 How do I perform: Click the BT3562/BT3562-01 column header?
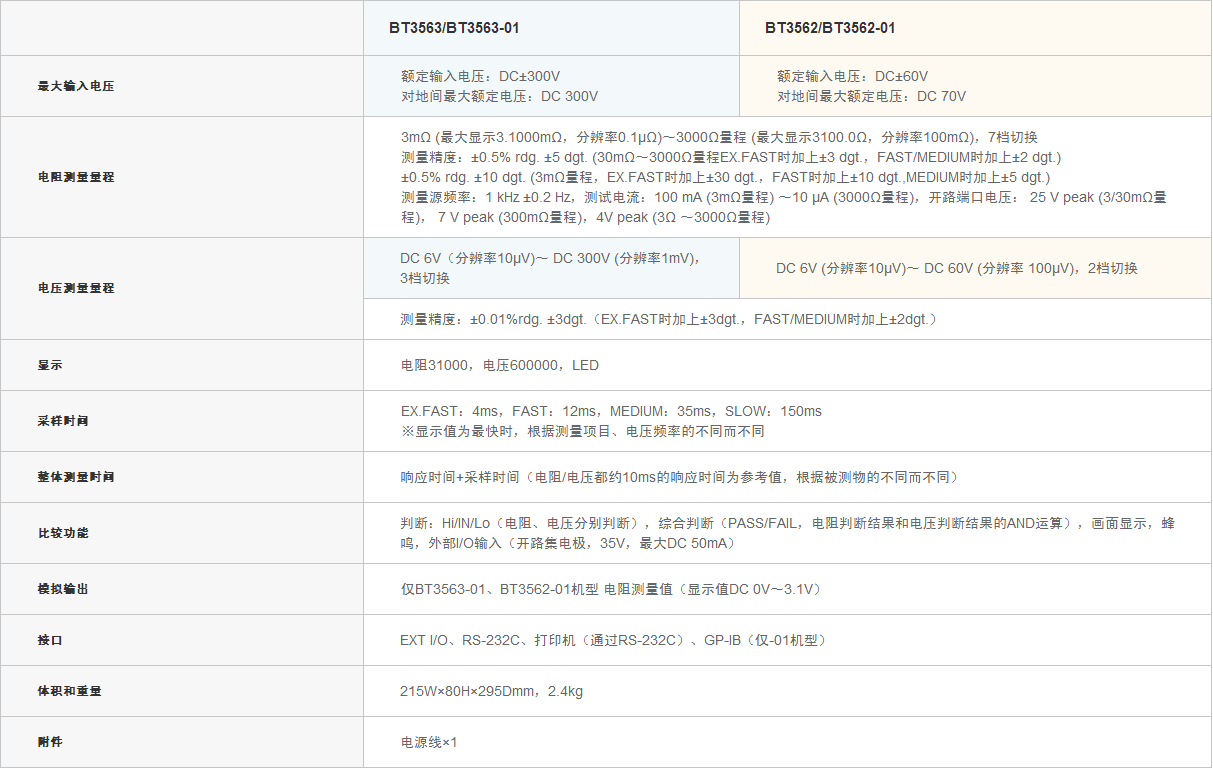(830, 28)
